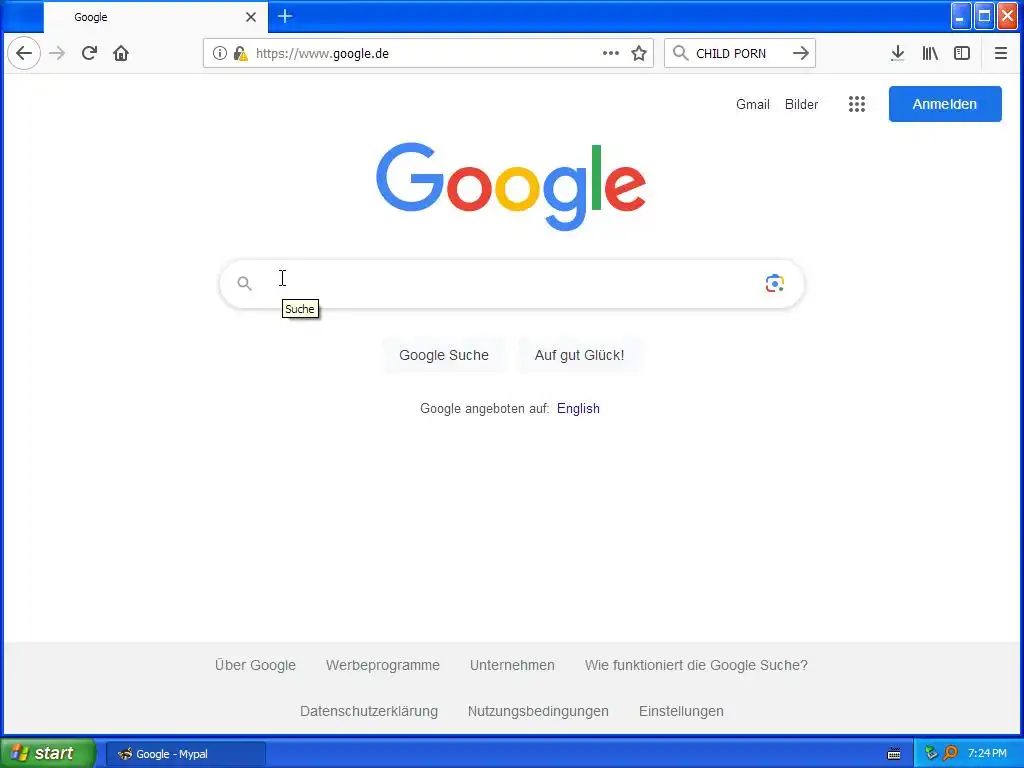
Task: Click the Google logo
Action: click(x=511, y=186)
